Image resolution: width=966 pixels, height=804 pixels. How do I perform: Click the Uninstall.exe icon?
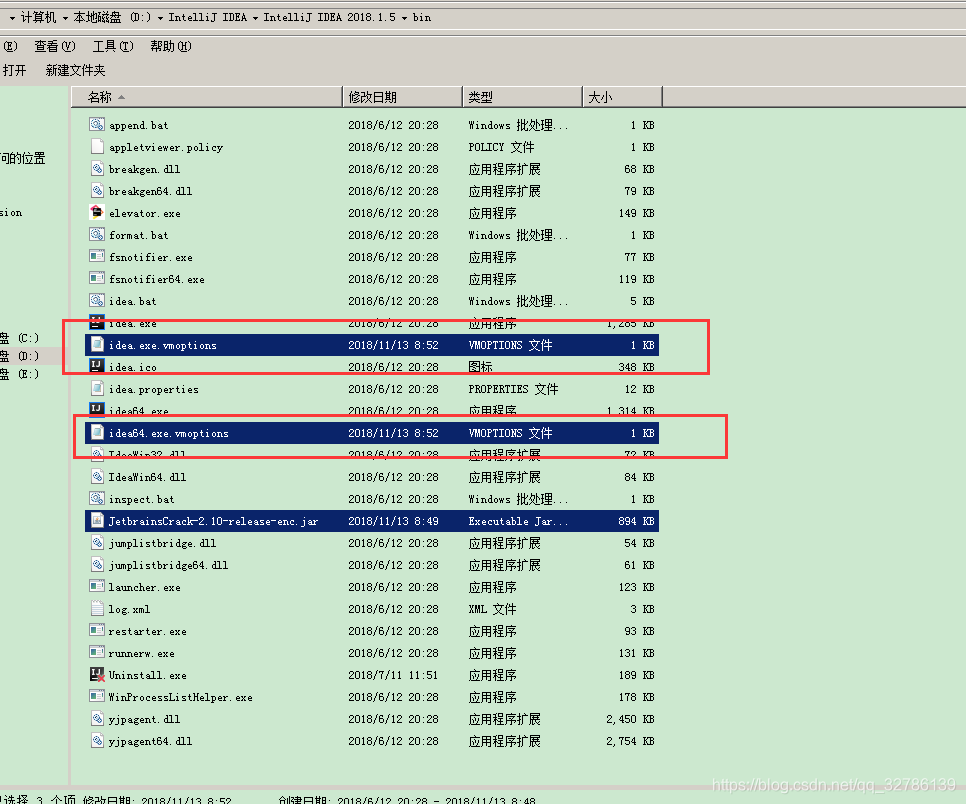(97, 675)
